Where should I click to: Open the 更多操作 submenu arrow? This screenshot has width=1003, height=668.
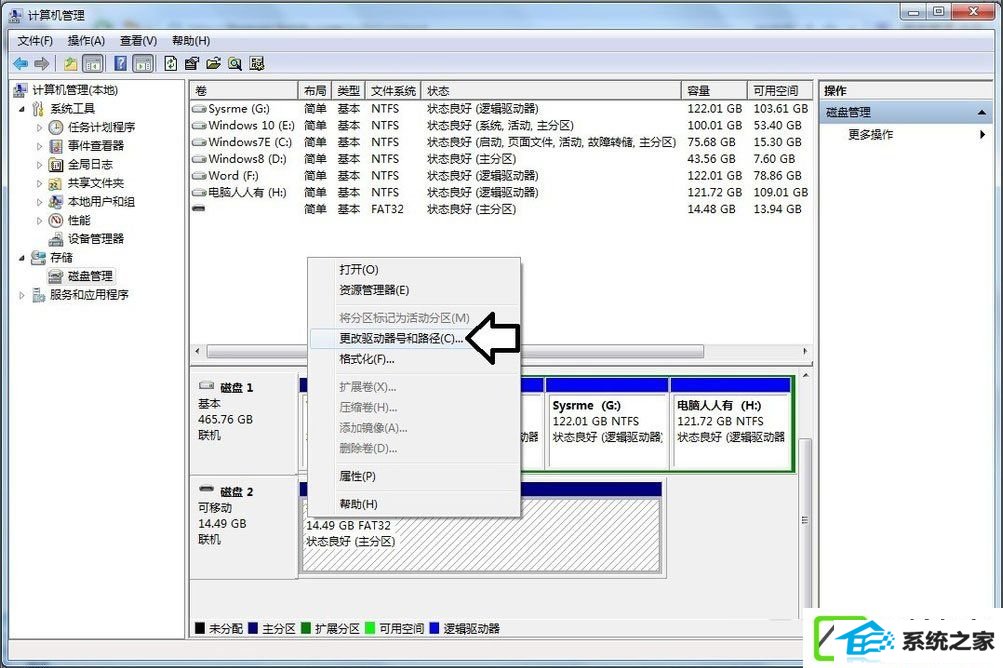click(x=983, y=134)
